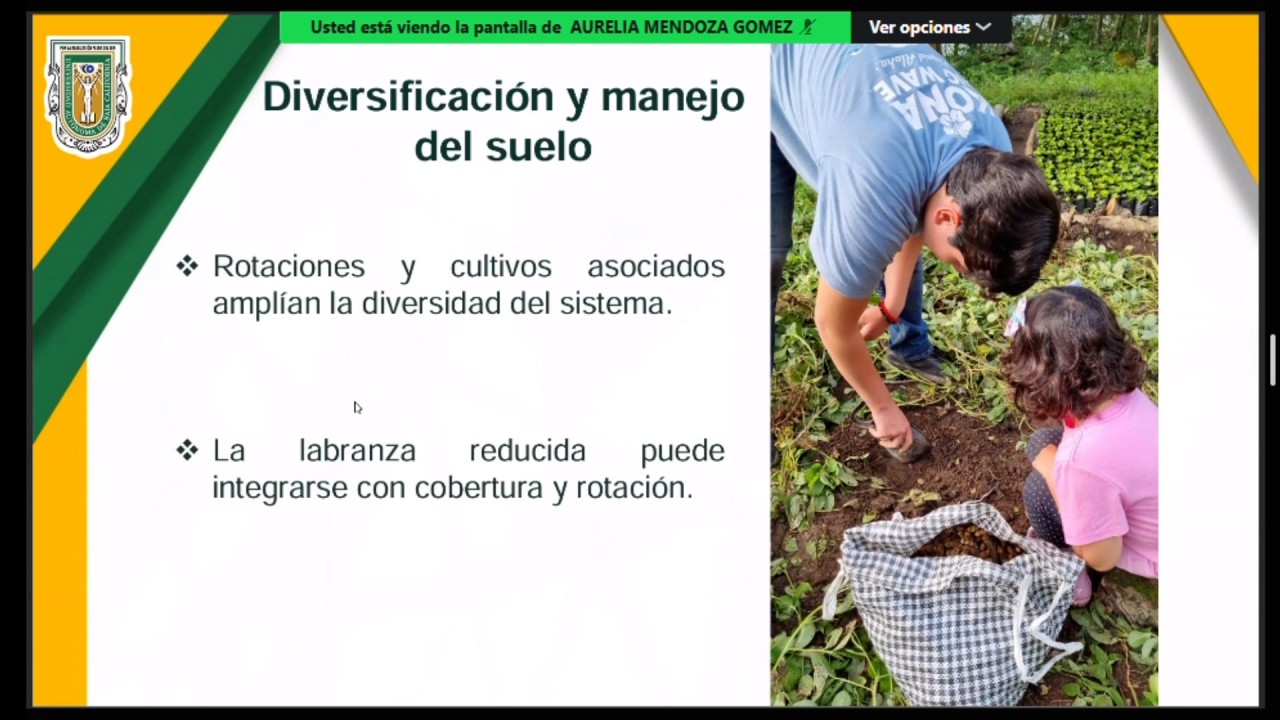Click the vertical scrollbar thumb at right edge
1280x720 pixels.
pyautogui.click(x=1273, y=360)
